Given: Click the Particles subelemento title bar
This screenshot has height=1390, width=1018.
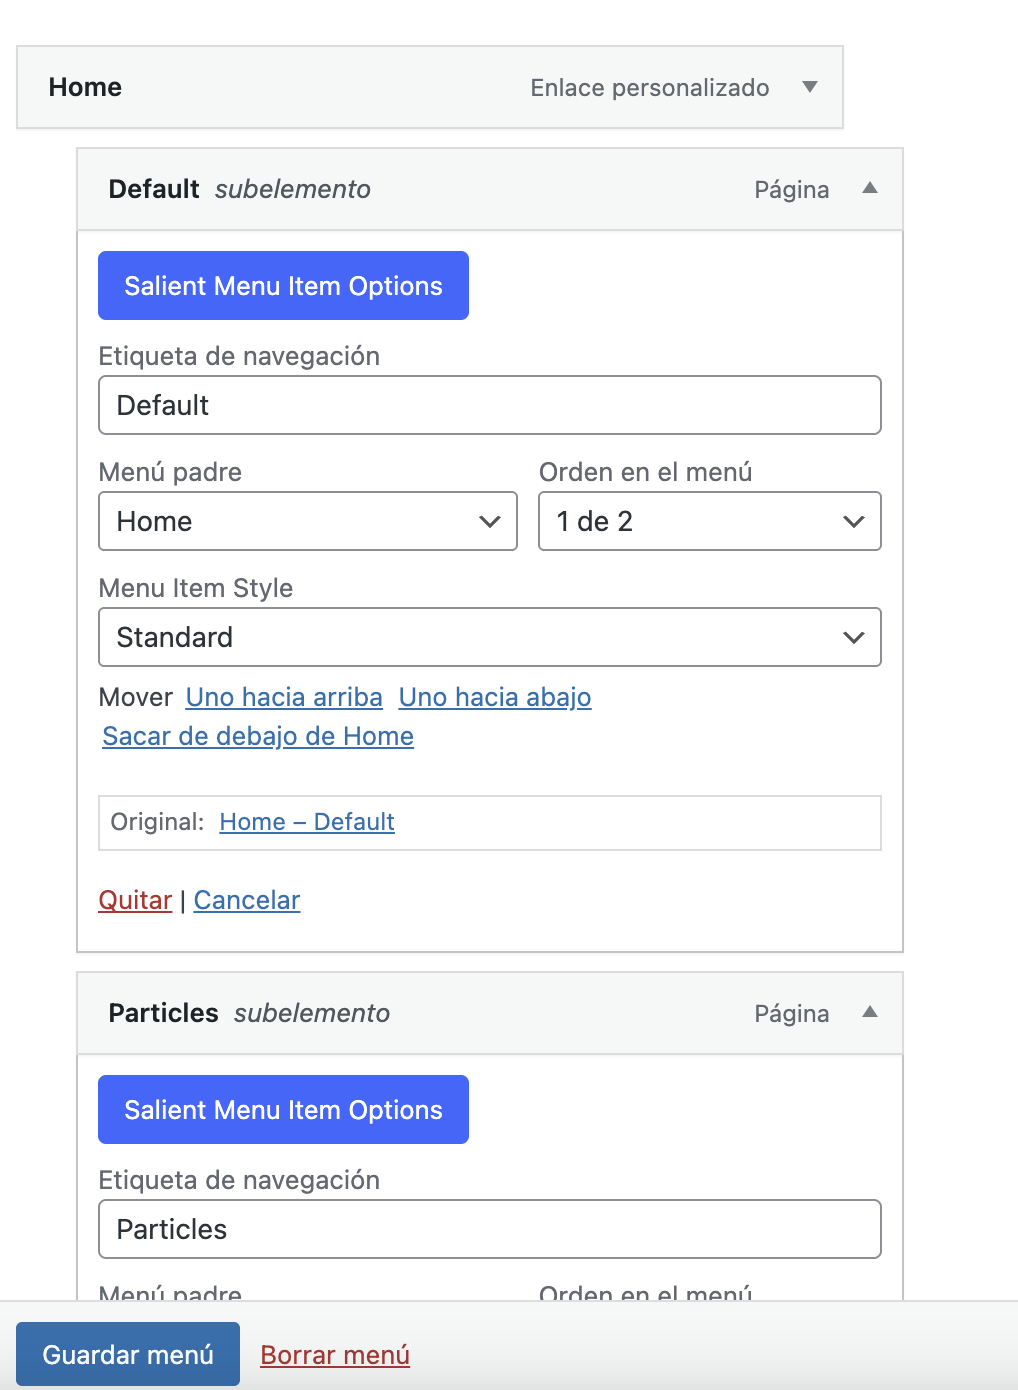Looking at the screenshot, I should (490, 1013).
